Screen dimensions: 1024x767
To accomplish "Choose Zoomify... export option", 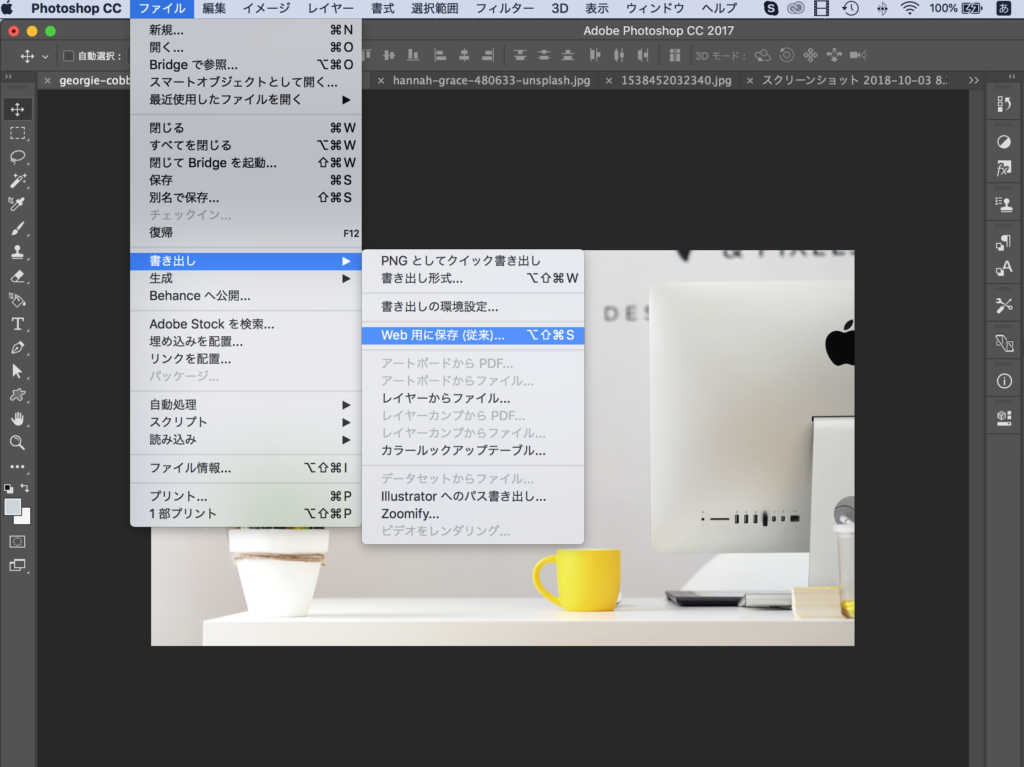I will click(473, 514).
